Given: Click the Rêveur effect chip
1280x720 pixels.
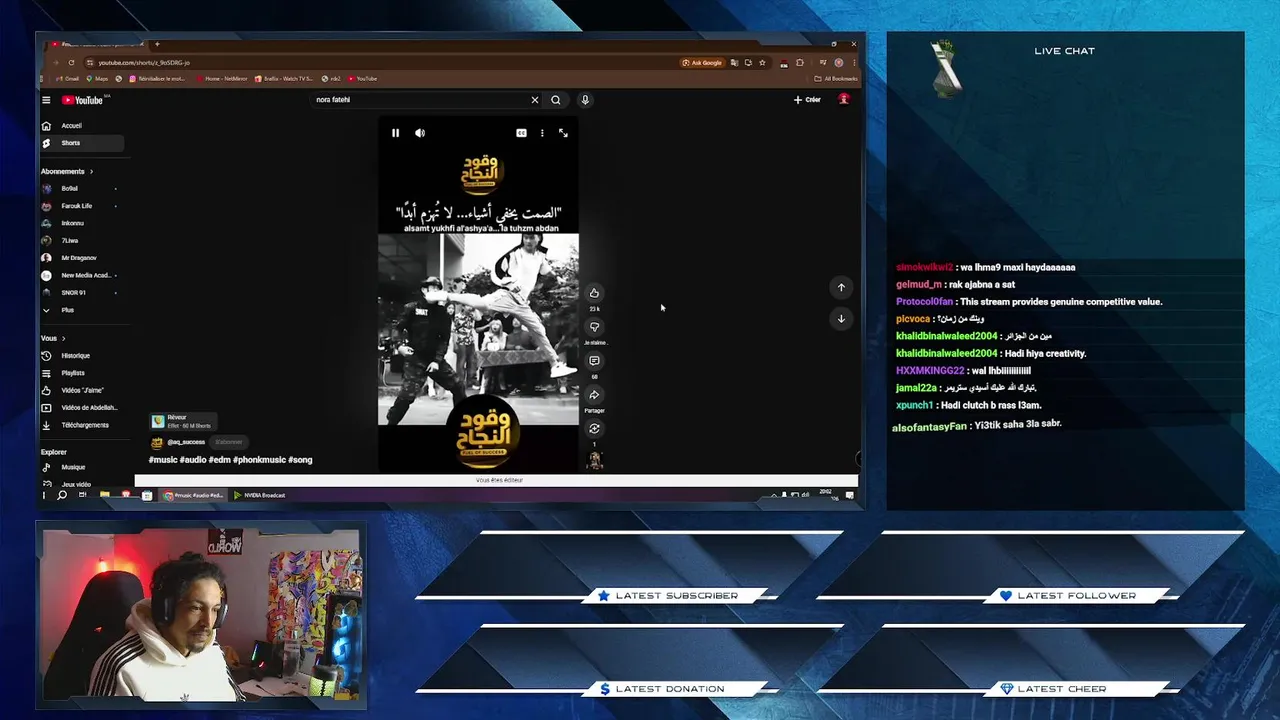Looking at the screenshot, I should [182, 421].
